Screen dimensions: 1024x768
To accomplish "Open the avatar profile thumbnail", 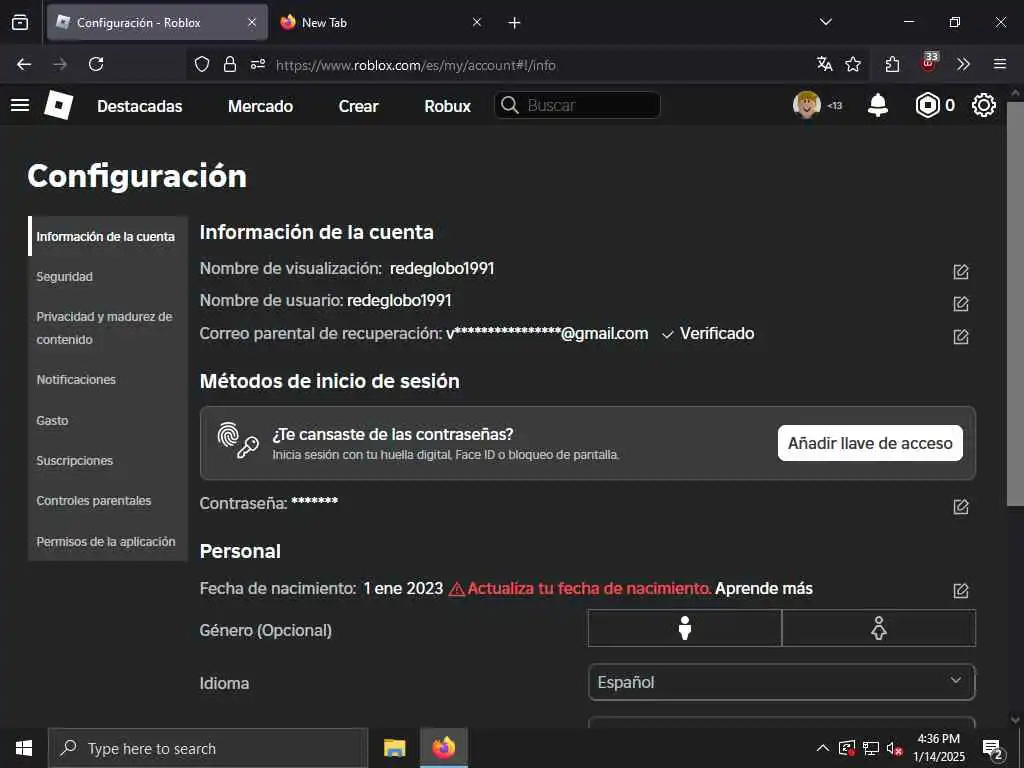I will point(807,104).
